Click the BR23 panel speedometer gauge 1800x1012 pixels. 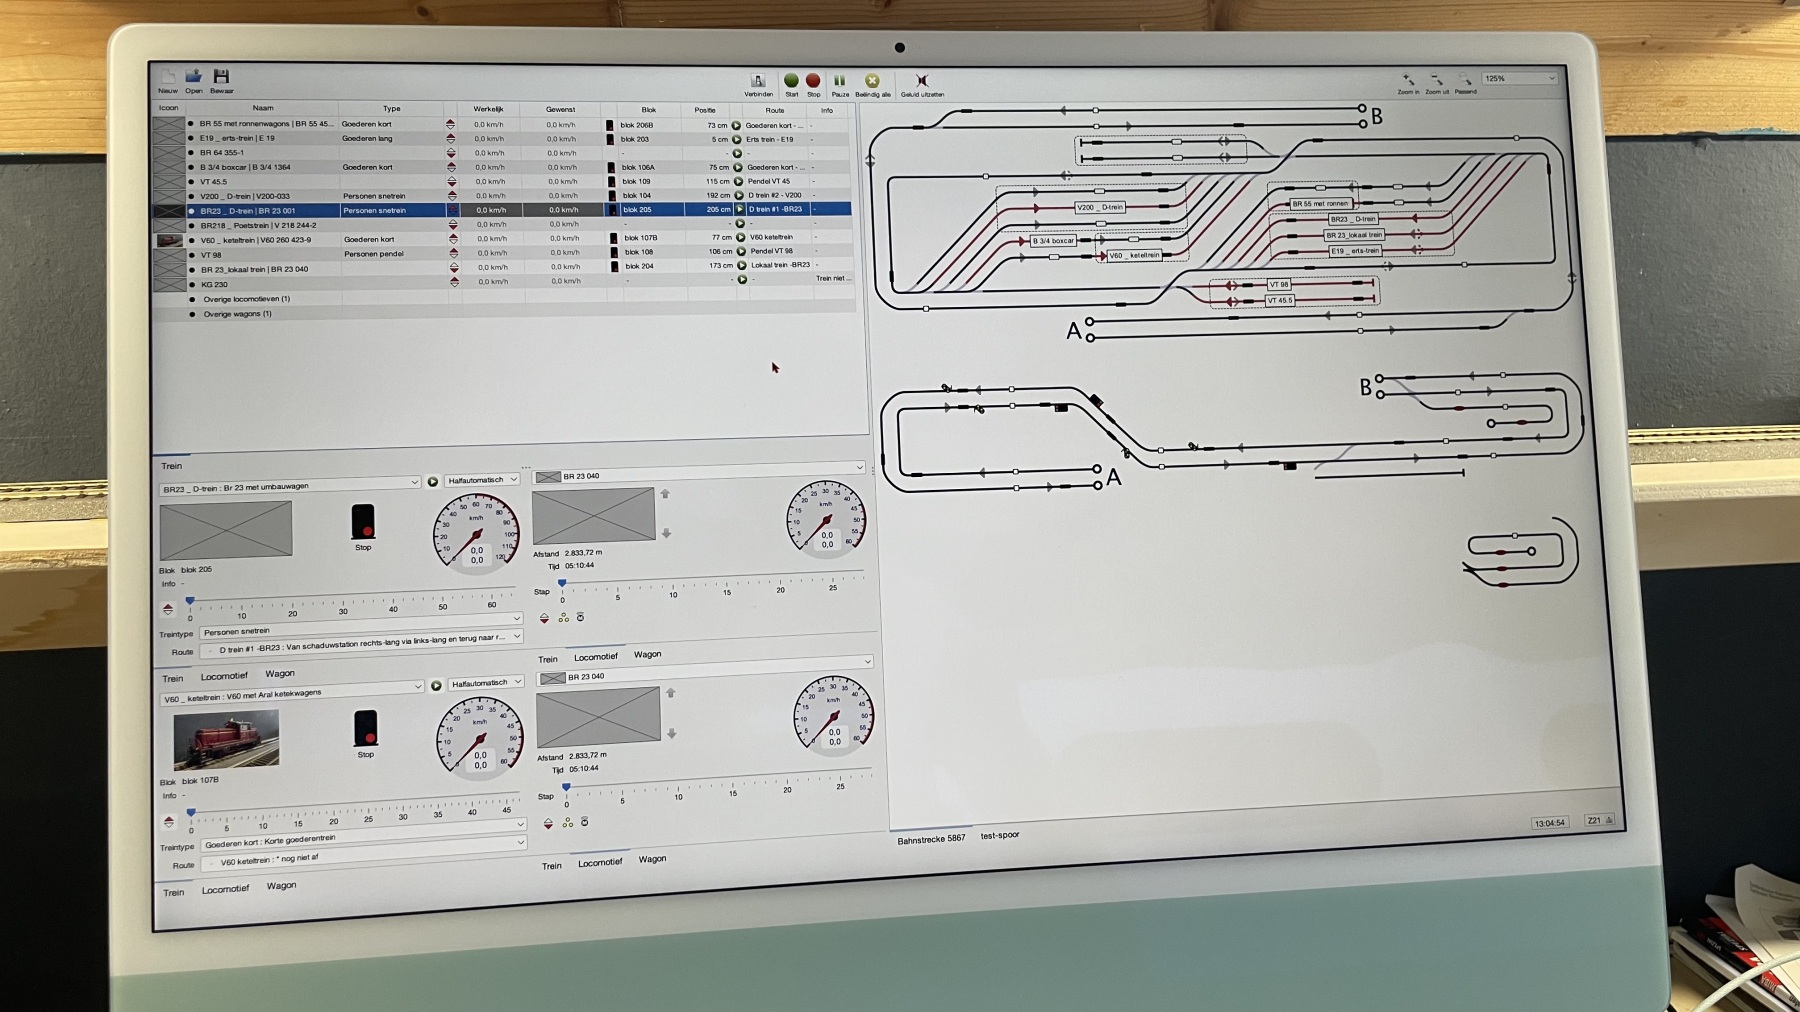(x=477, y=534)
